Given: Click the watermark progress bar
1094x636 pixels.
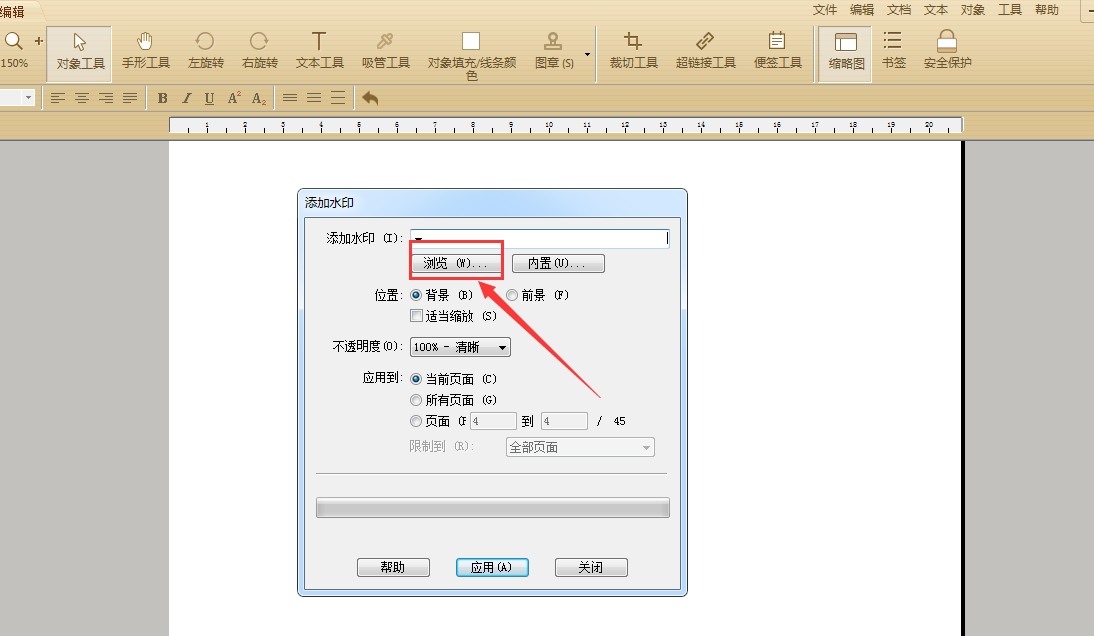Looking at the screenshot, I should click(x=493, y=508).
